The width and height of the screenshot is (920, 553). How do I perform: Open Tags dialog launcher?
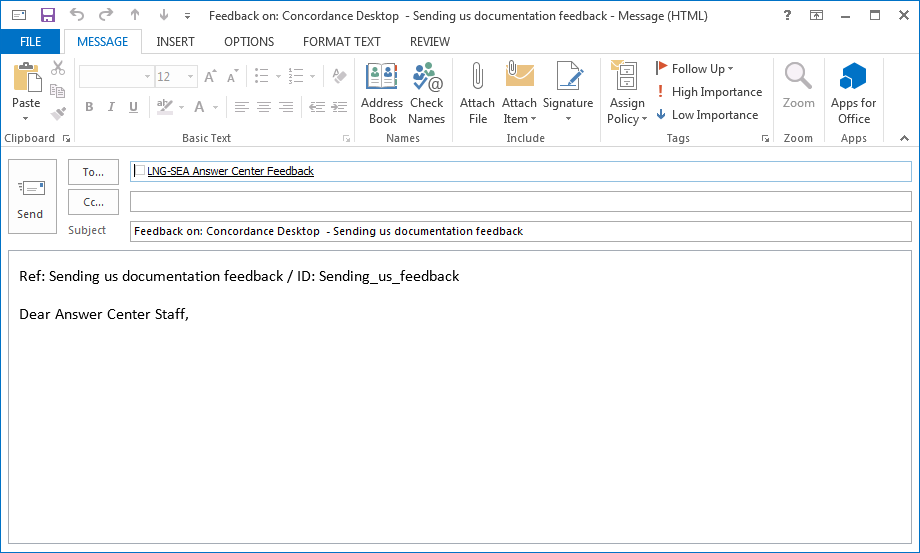click(x=765, y=138)
